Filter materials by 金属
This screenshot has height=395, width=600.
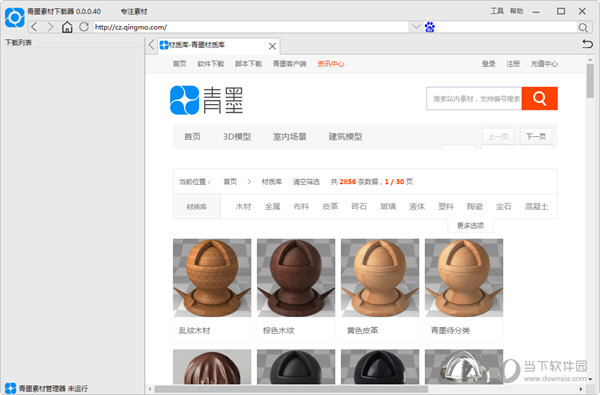pyautogui.click(x=272, y=207)
